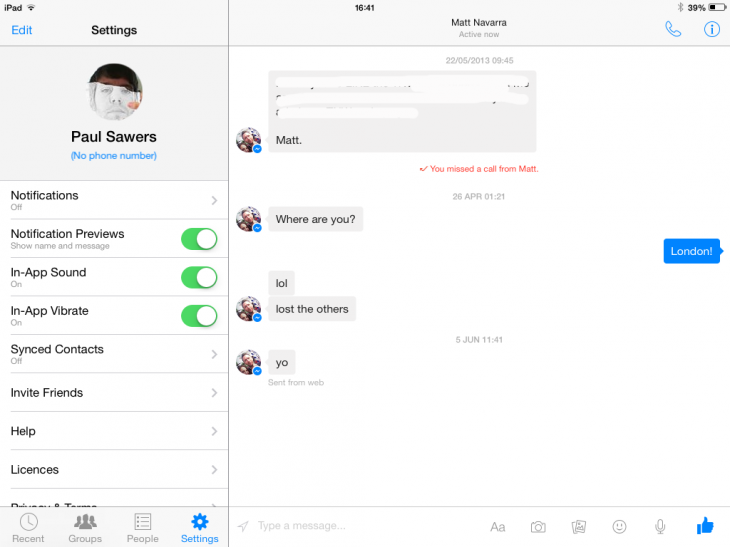
Task: Open the photo gallery icon
Action: pos(578,527)
